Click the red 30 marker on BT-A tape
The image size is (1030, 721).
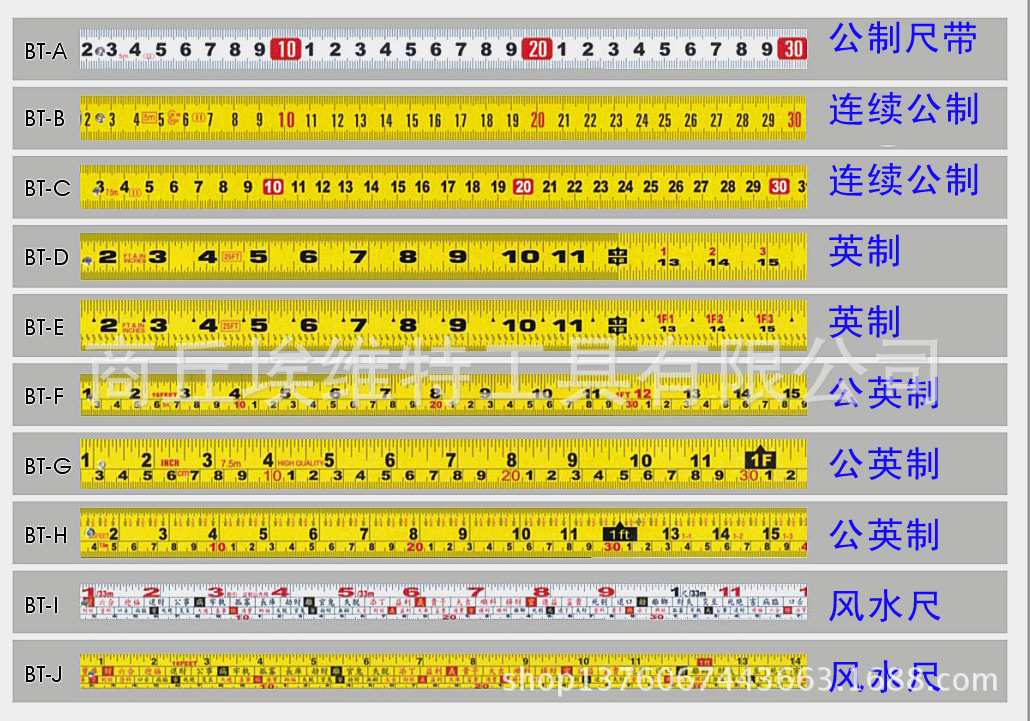click(794, 49)
